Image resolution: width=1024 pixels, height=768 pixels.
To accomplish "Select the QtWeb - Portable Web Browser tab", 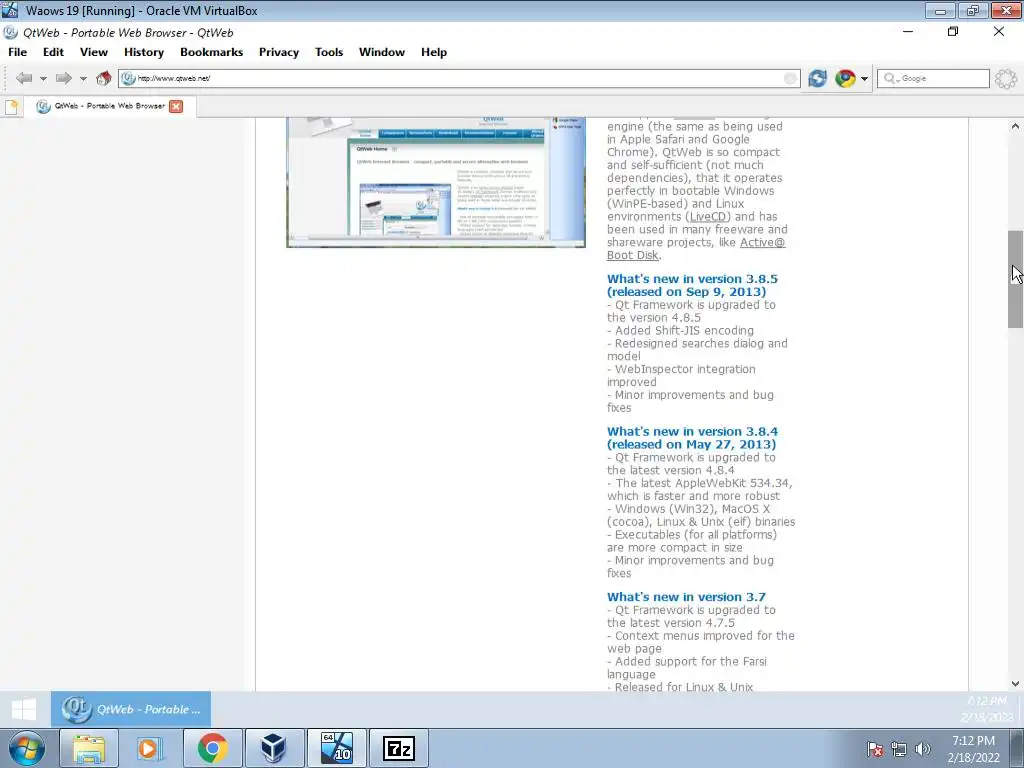I will point(110,106).
